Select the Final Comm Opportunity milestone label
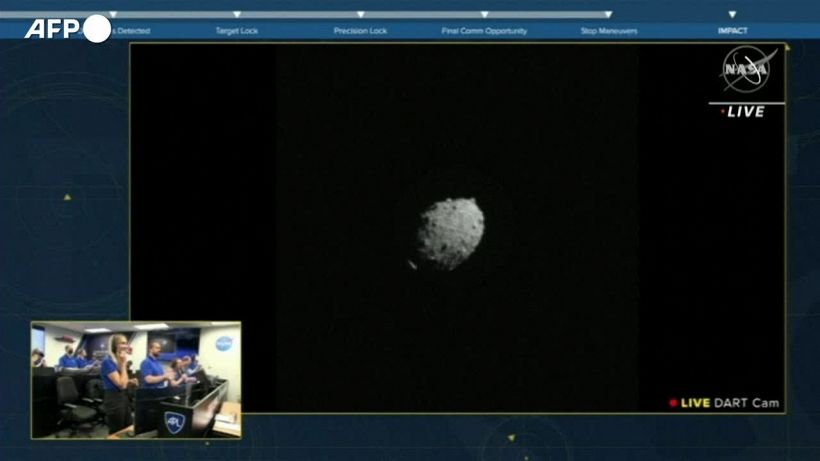Image resolution: width=820 pixels, height=461 pixels. pos(484,31)
